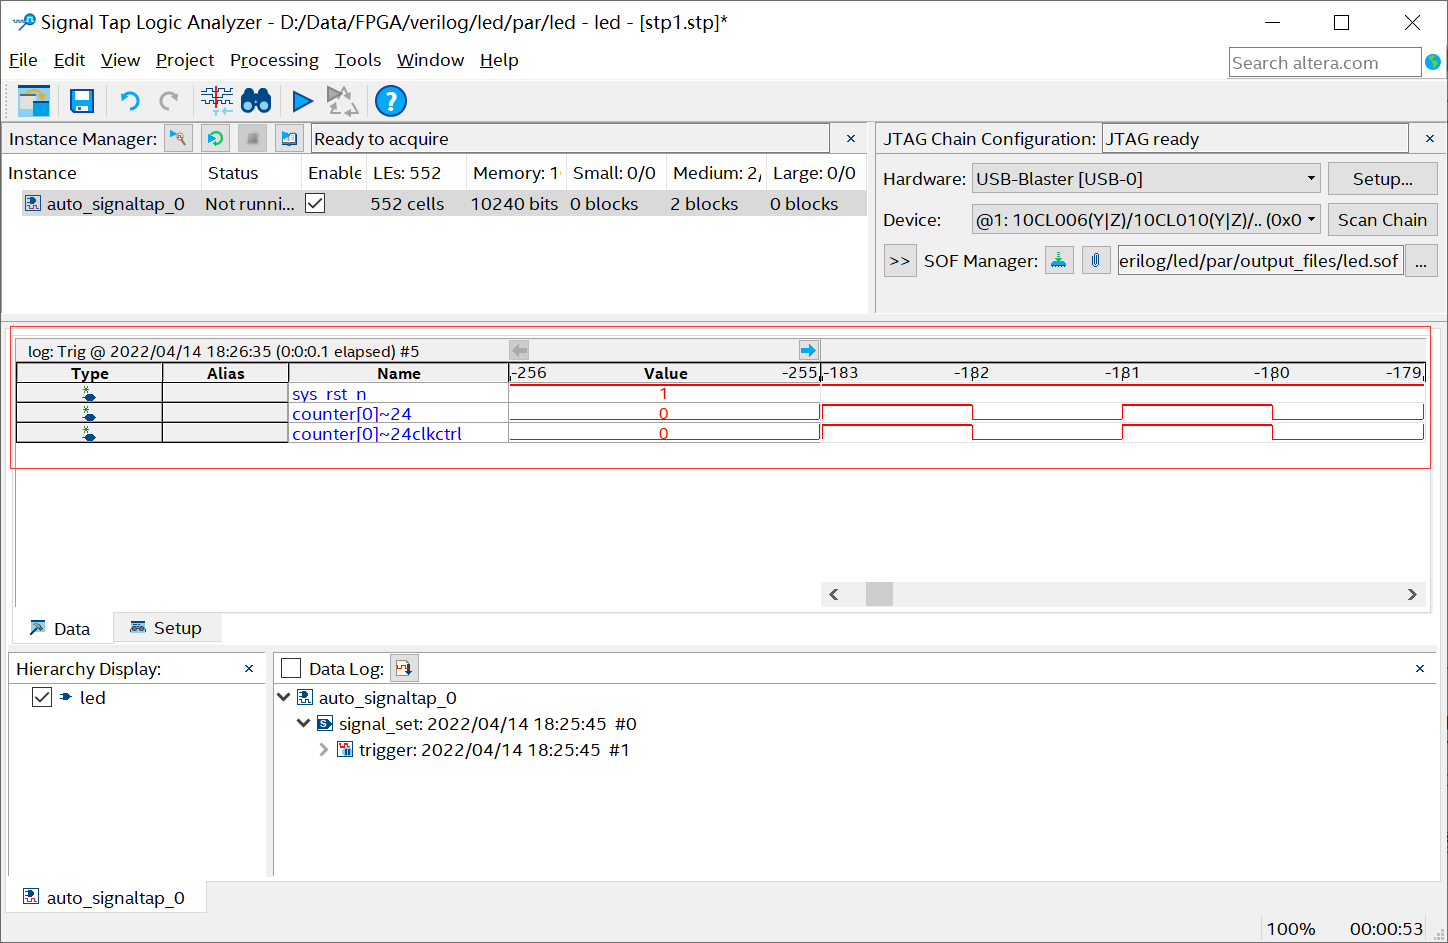Image resolution: width=1448 pixels, height=943 pixels.
Task: Undo the last action
Action: click(x=130, y=101)
